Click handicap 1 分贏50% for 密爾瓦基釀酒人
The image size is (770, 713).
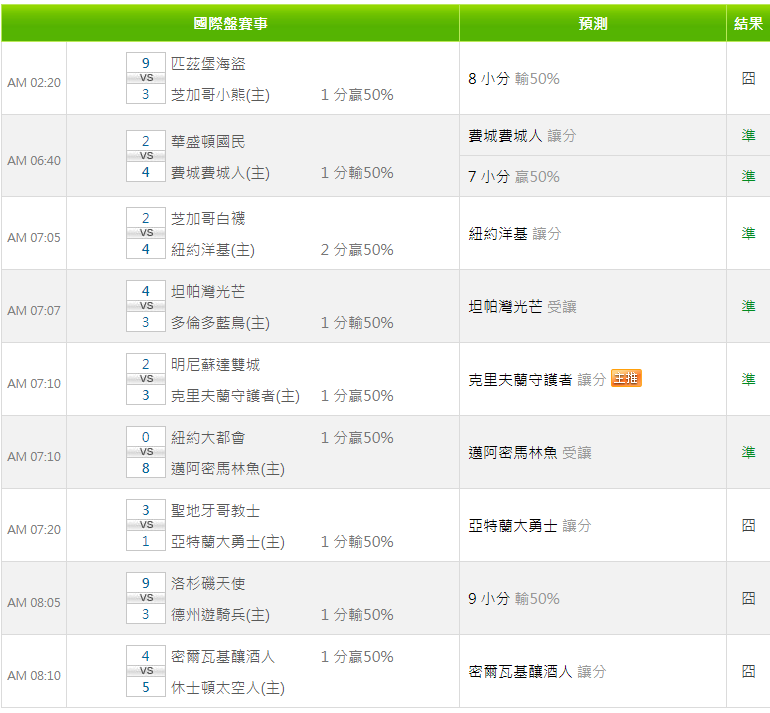coord(357,657)
